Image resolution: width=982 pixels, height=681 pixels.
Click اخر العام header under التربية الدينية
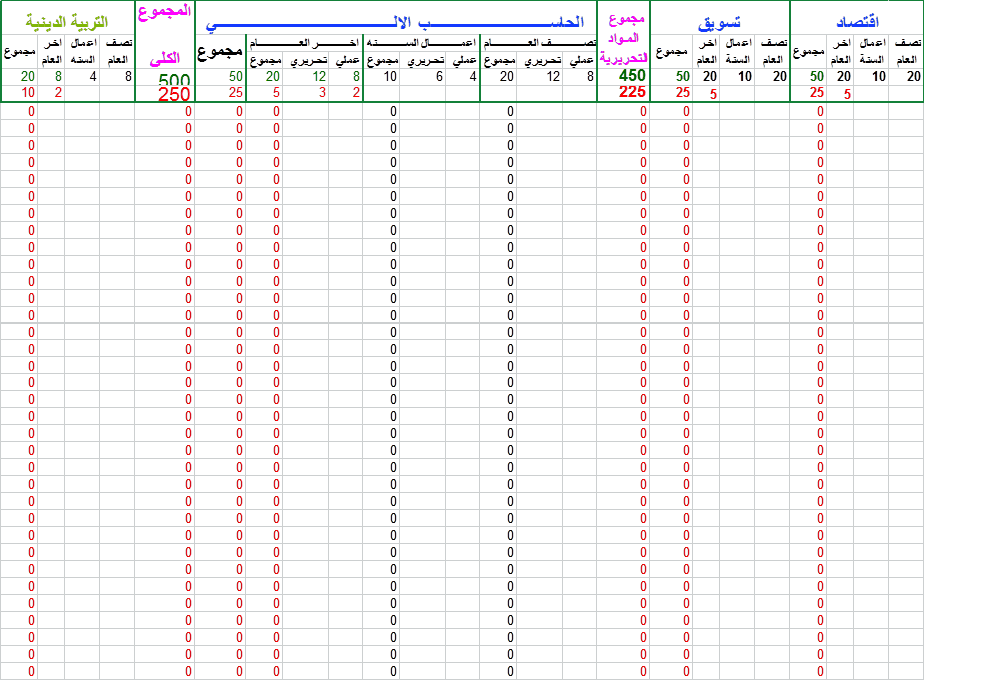51,51
